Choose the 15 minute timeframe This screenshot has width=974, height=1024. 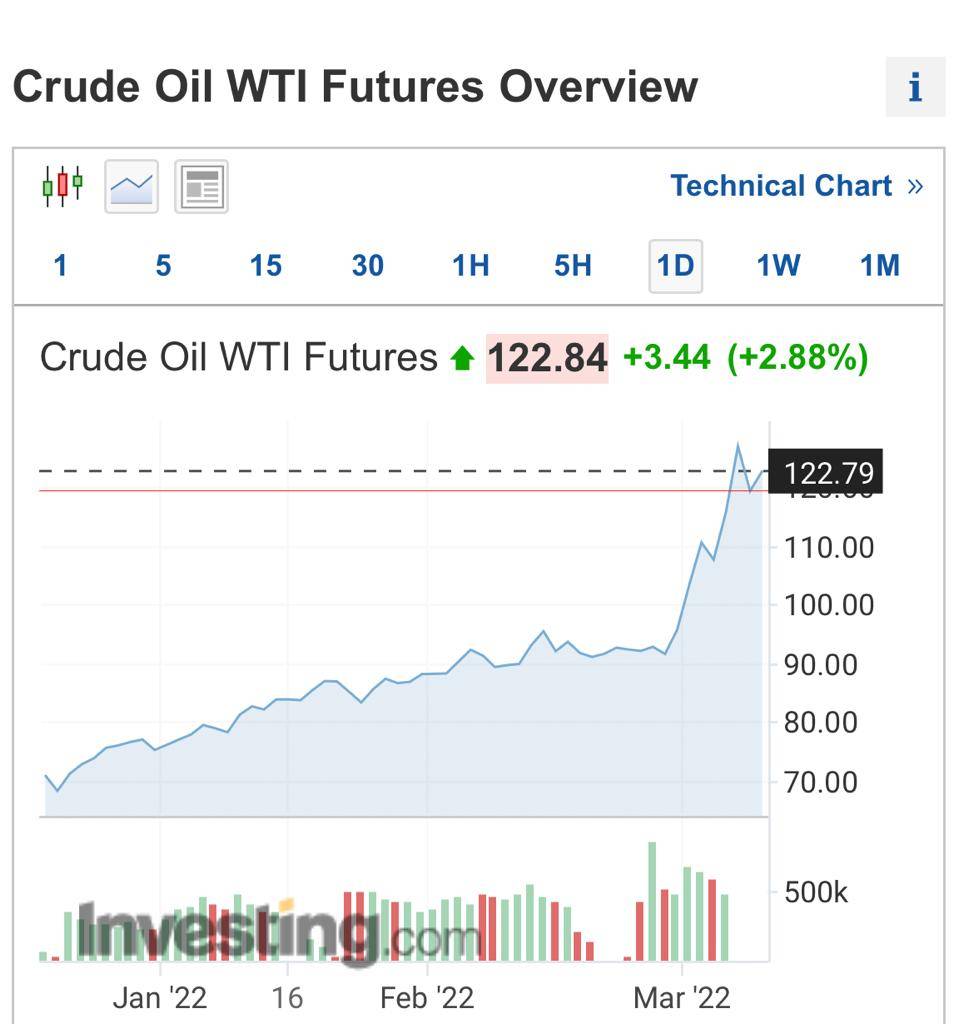(266, 266)
